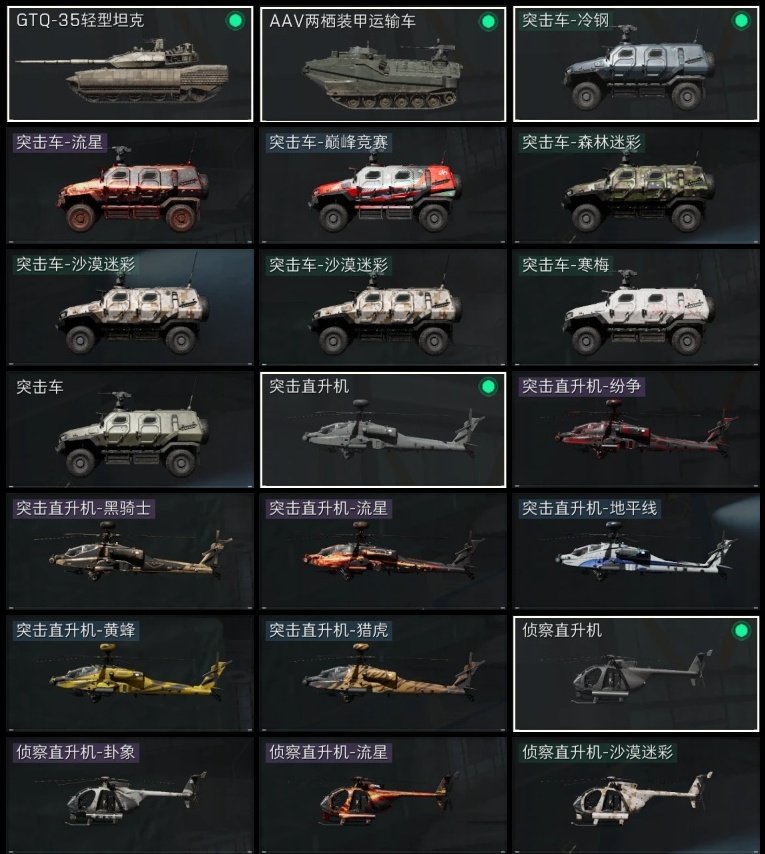The image size is (765, 854).
Task: Select the 突击直升机-黑骑士 skin
Action: point(130,552)
